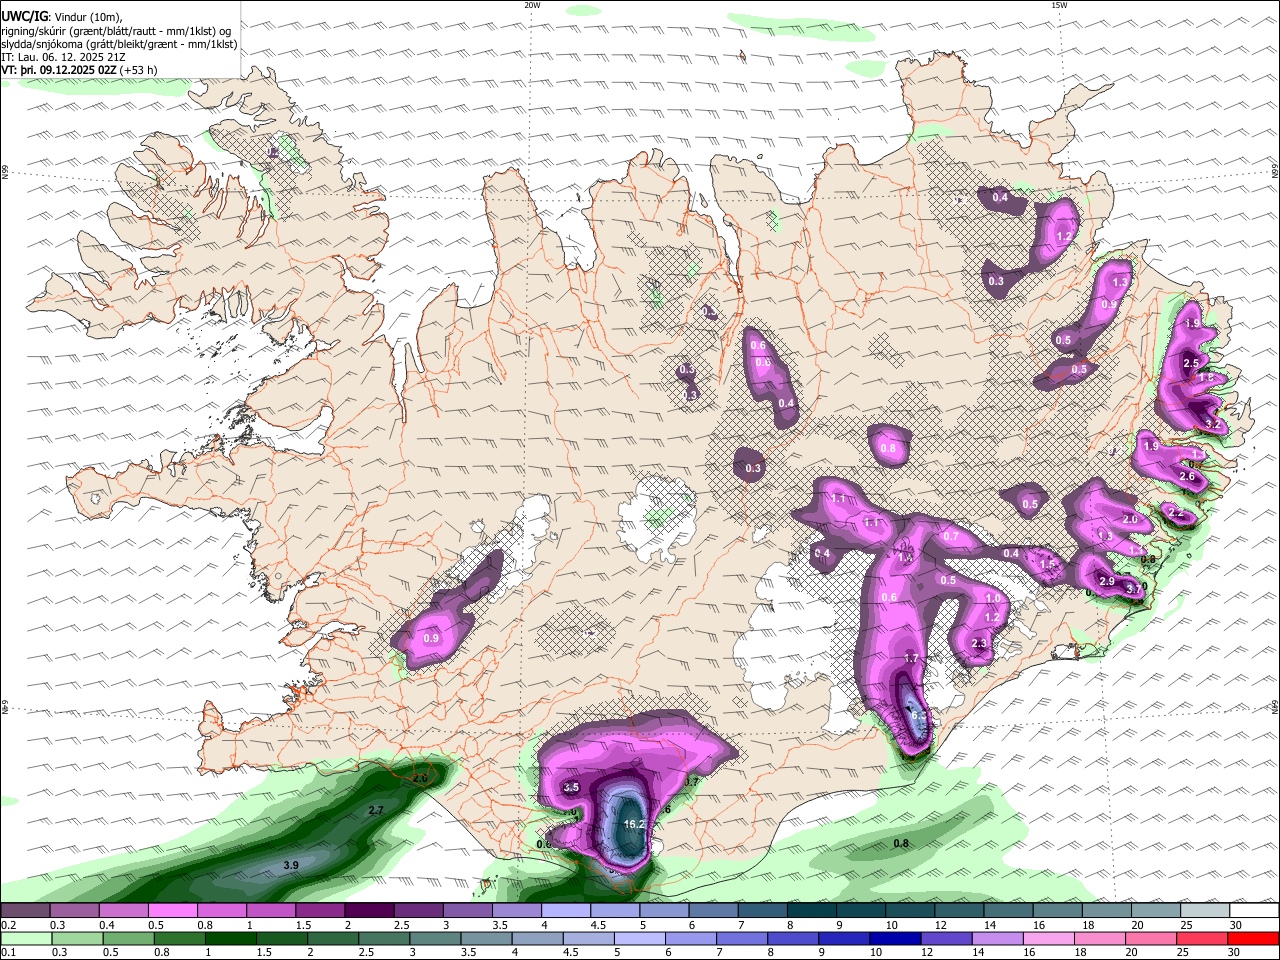Click the "0.2" label in upper legend
Viewport: 1280px width, 960px height.
(x=8, y=925)
